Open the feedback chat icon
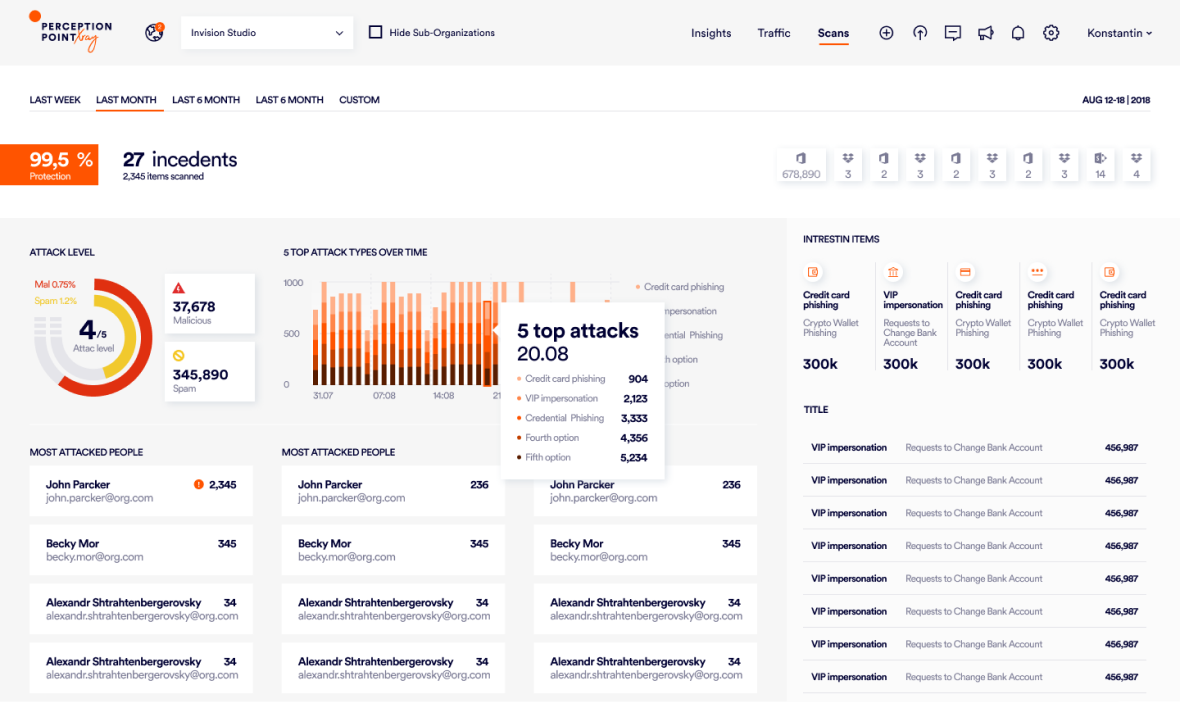Viewport: 1180px width, 702px height. click(x=952, y=32)
